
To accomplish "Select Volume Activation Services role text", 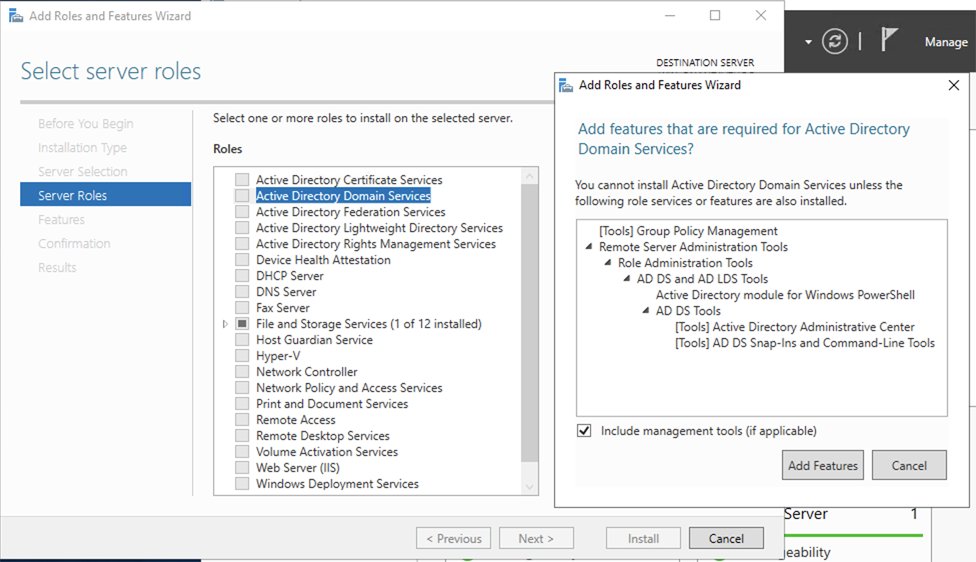I will (327, 452).
